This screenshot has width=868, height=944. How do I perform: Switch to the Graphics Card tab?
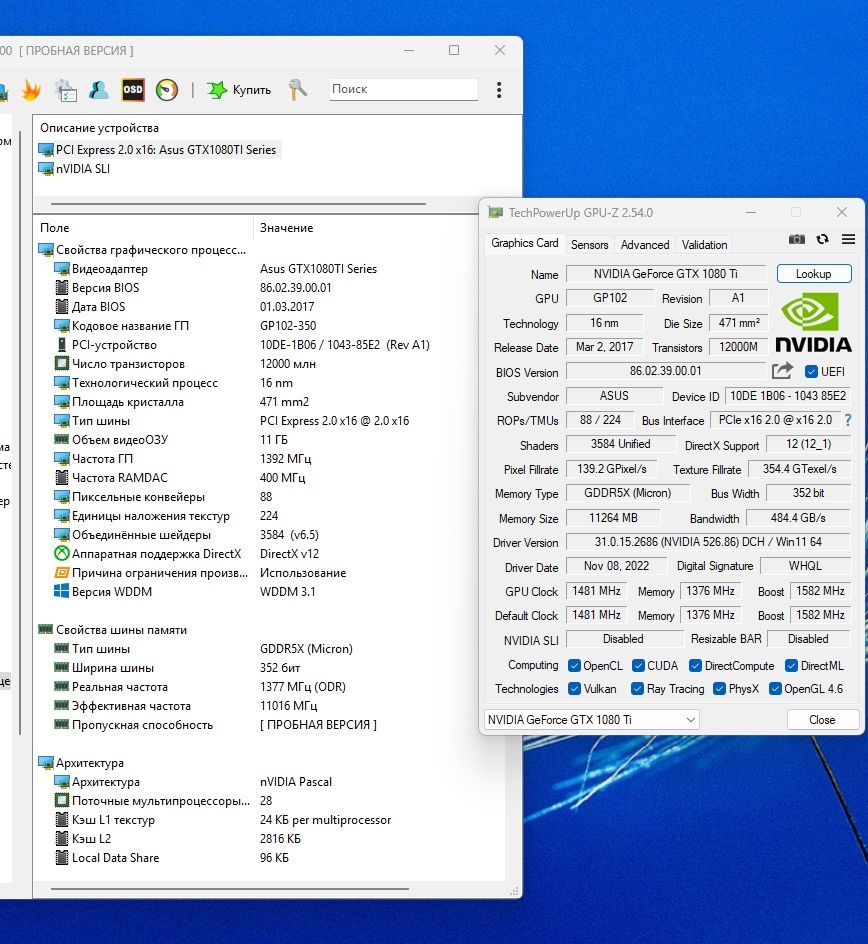coord(524,243)
